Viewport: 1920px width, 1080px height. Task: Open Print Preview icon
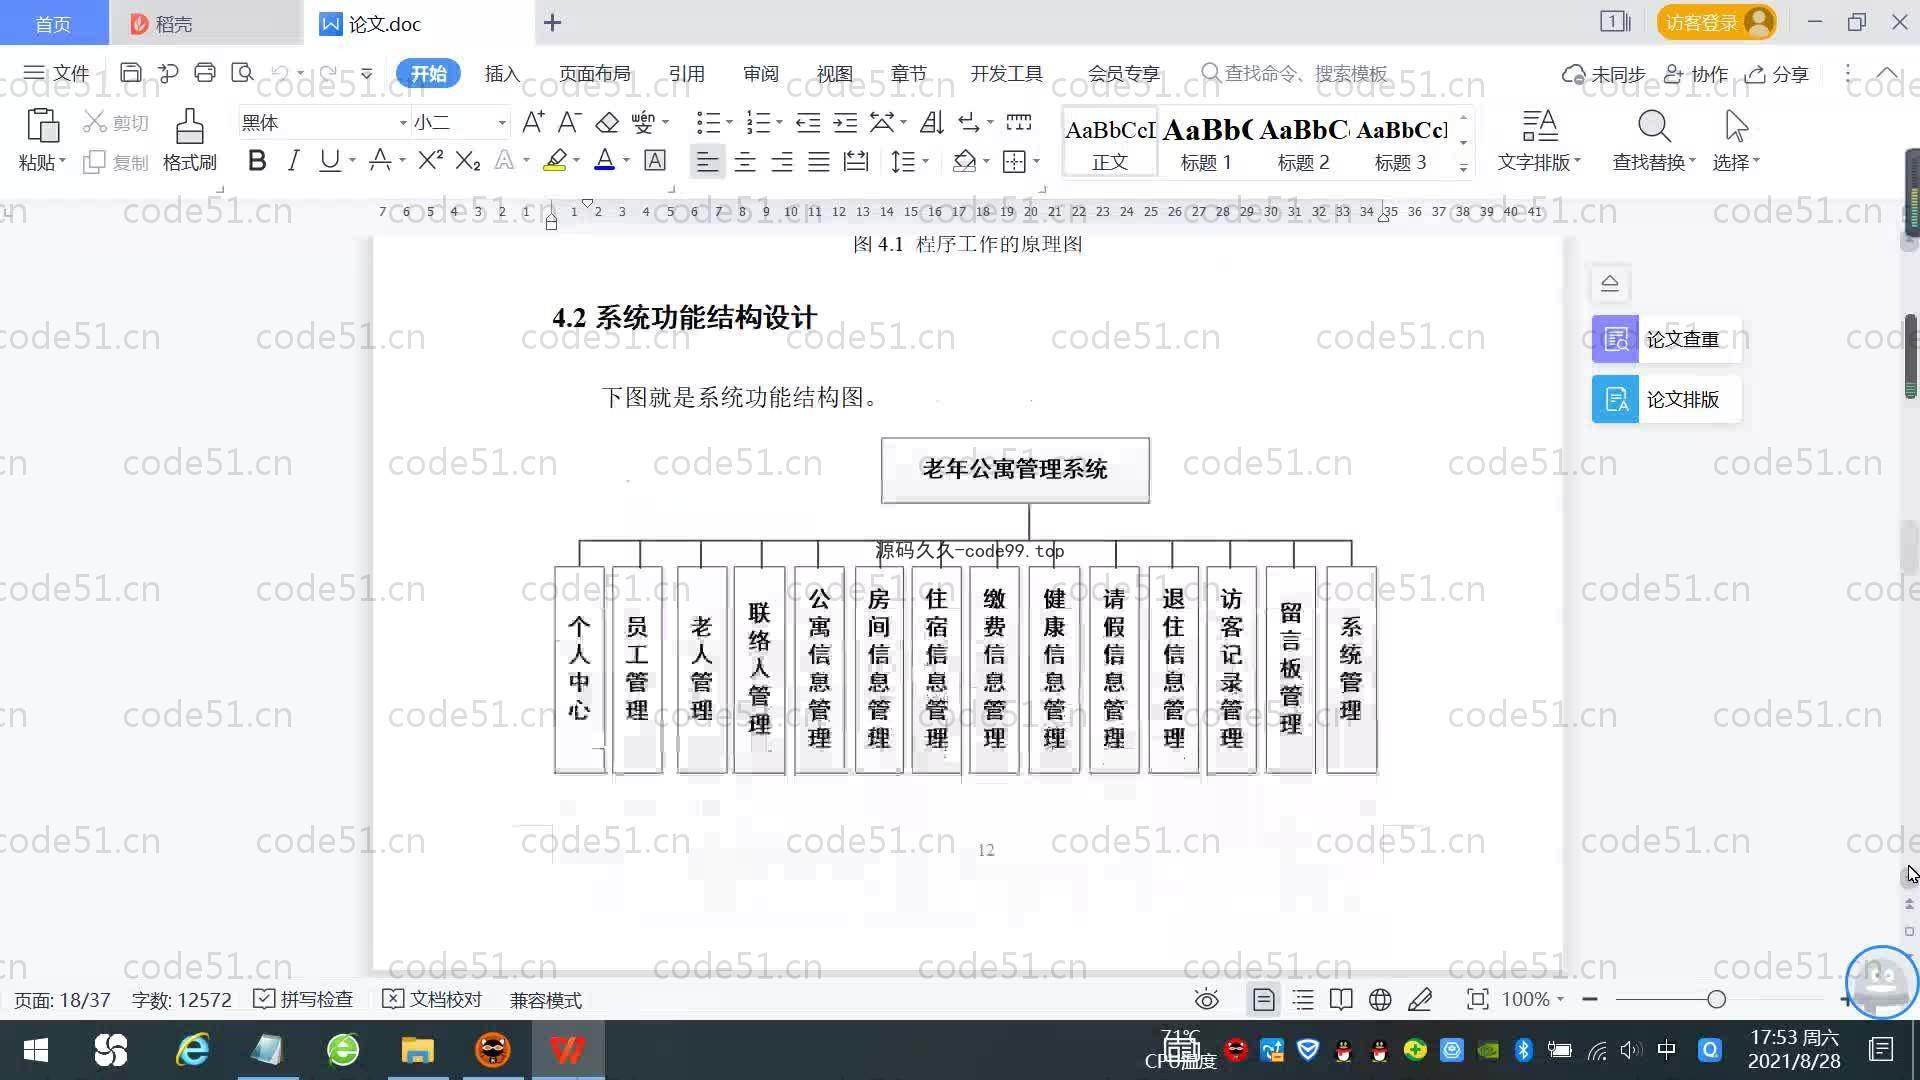click(x=242, y=73)
